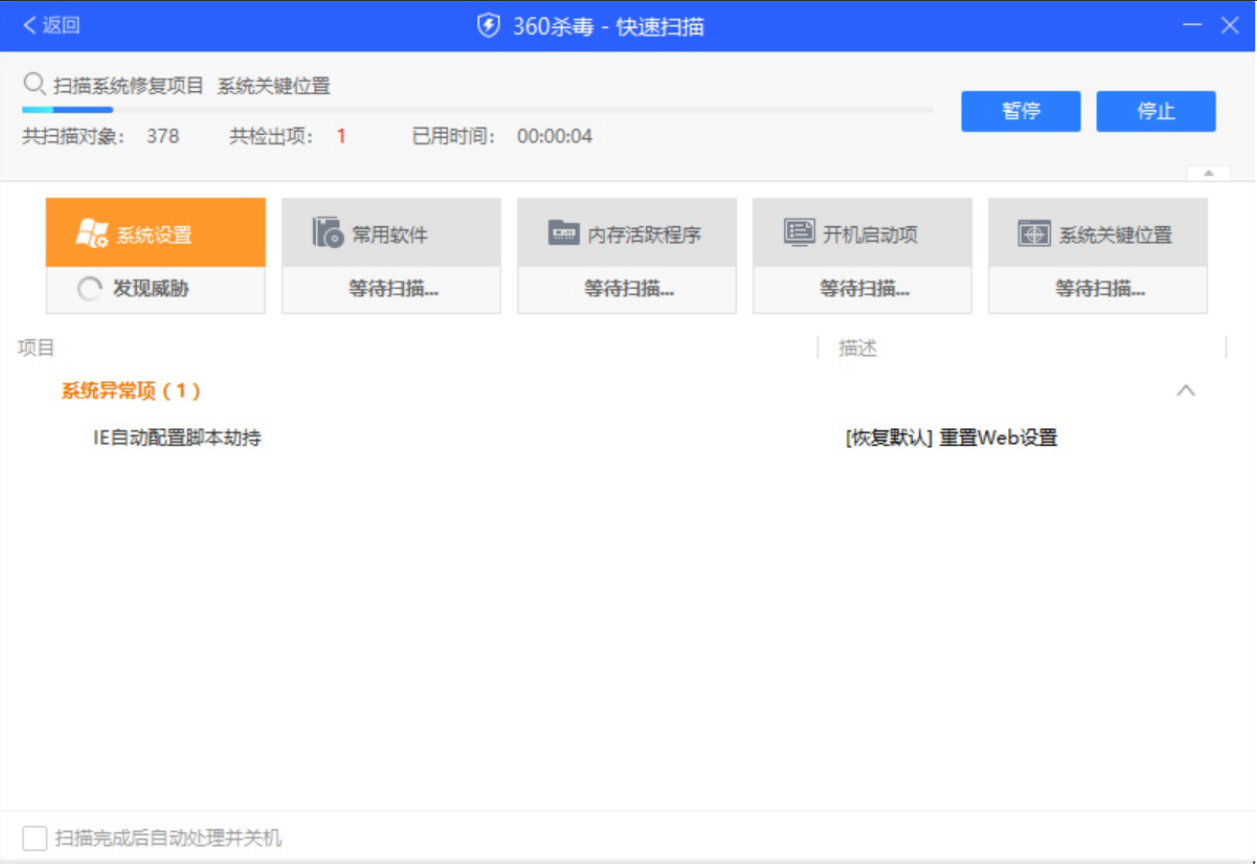Click the monitor icon in 开机启动项
The width and height of the screenshot is (1257, 864).
[800, 233]
